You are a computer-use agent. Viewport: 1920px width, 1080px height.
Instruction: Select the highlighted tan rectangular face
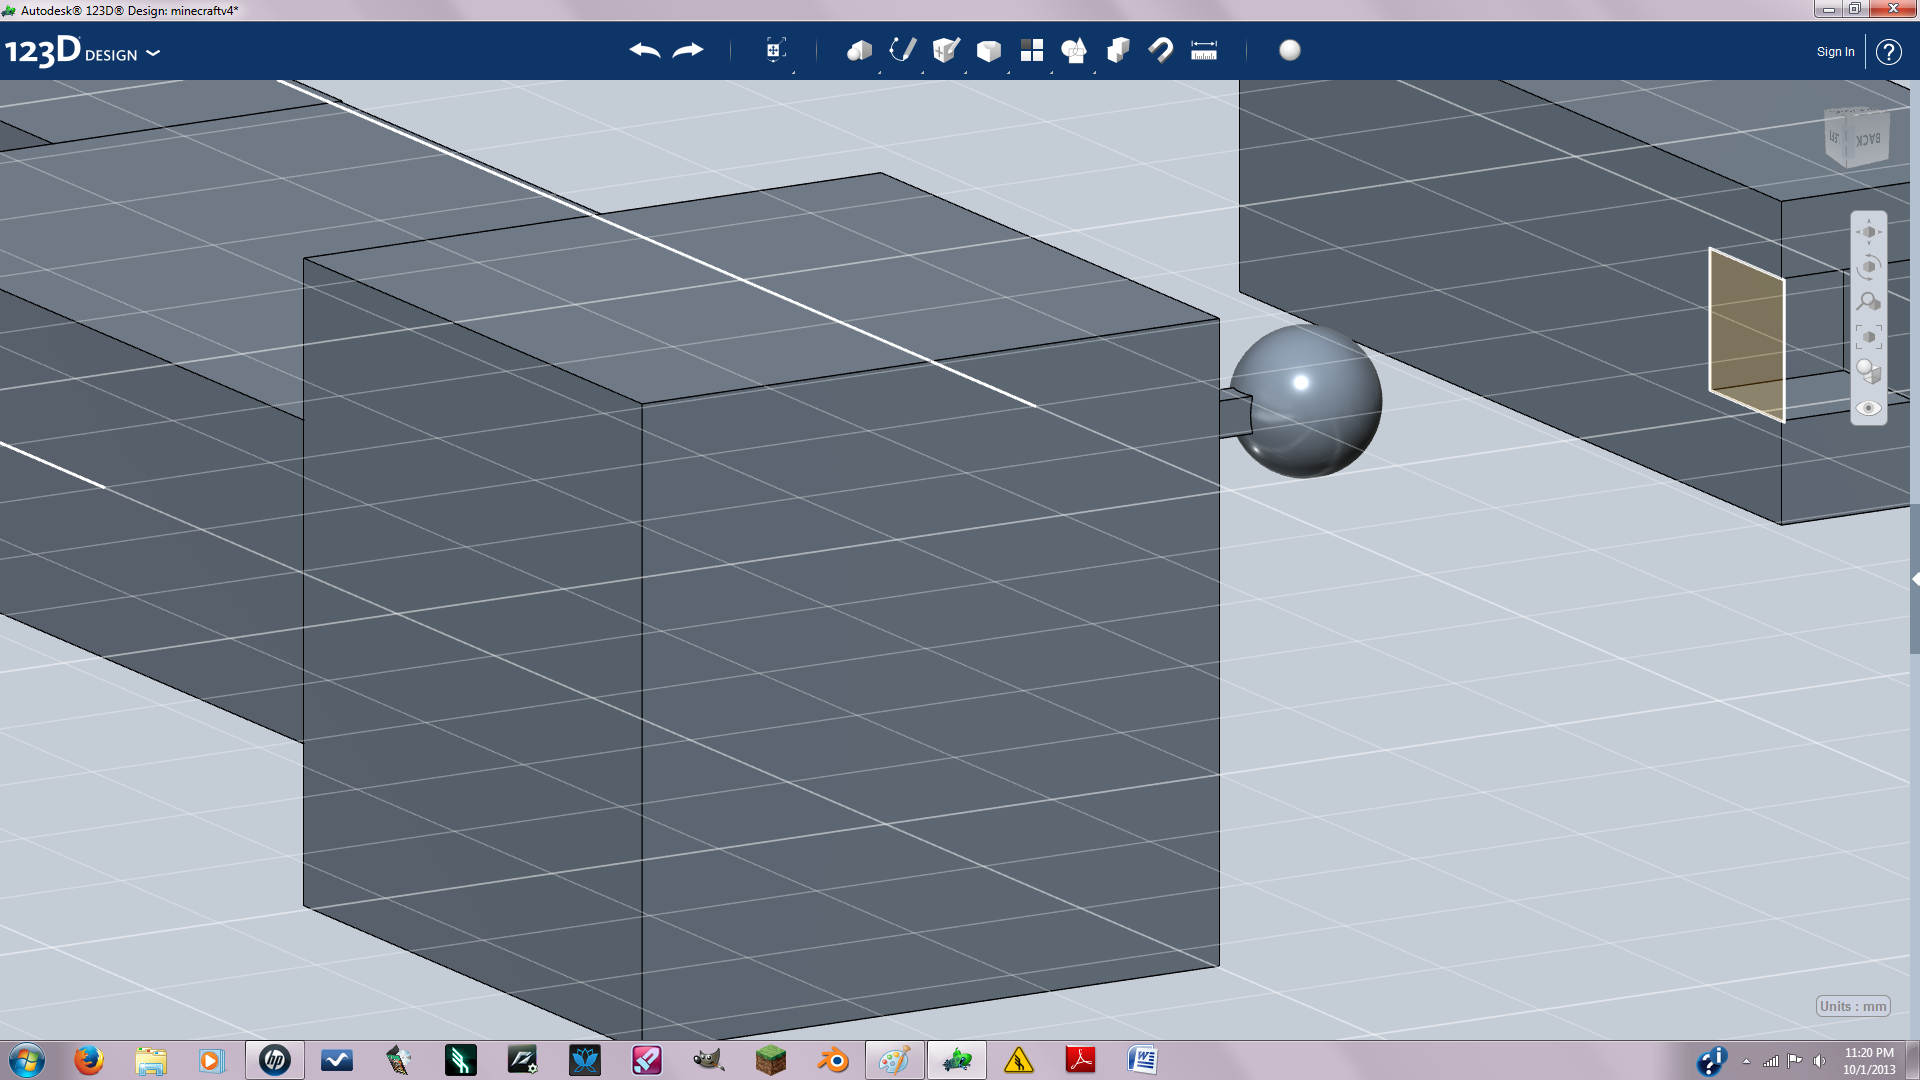[1746, 335]
